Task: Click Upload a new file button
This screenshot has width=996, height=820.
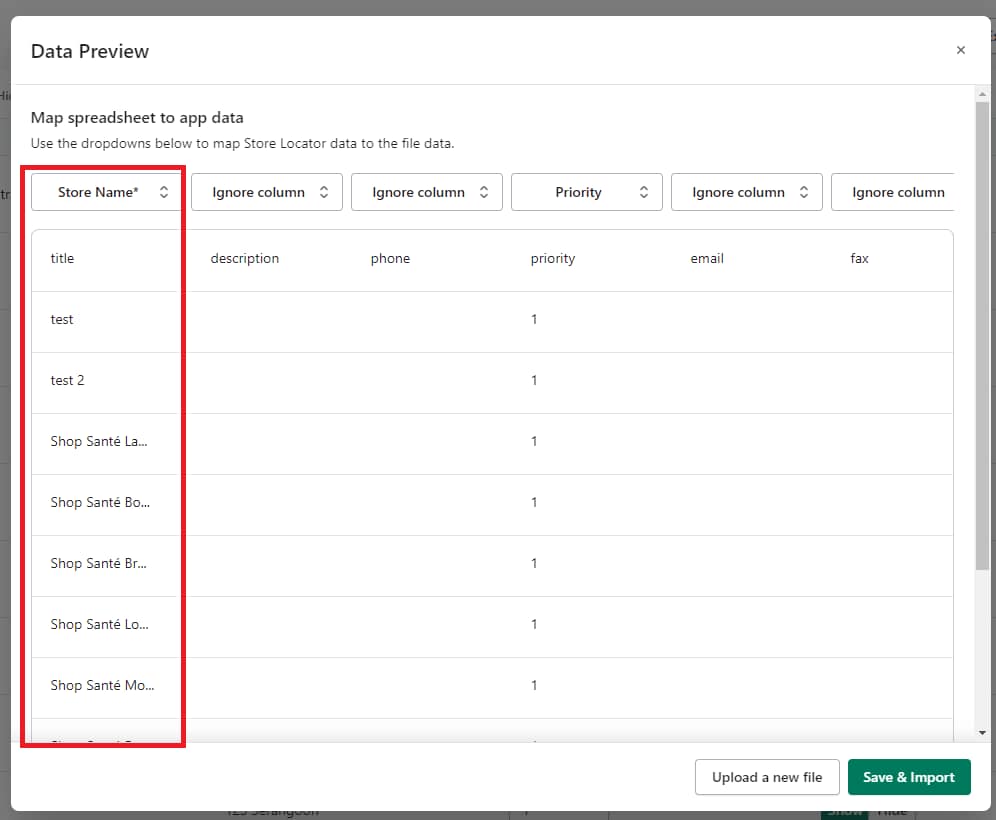Action: (x=767, y=777)
